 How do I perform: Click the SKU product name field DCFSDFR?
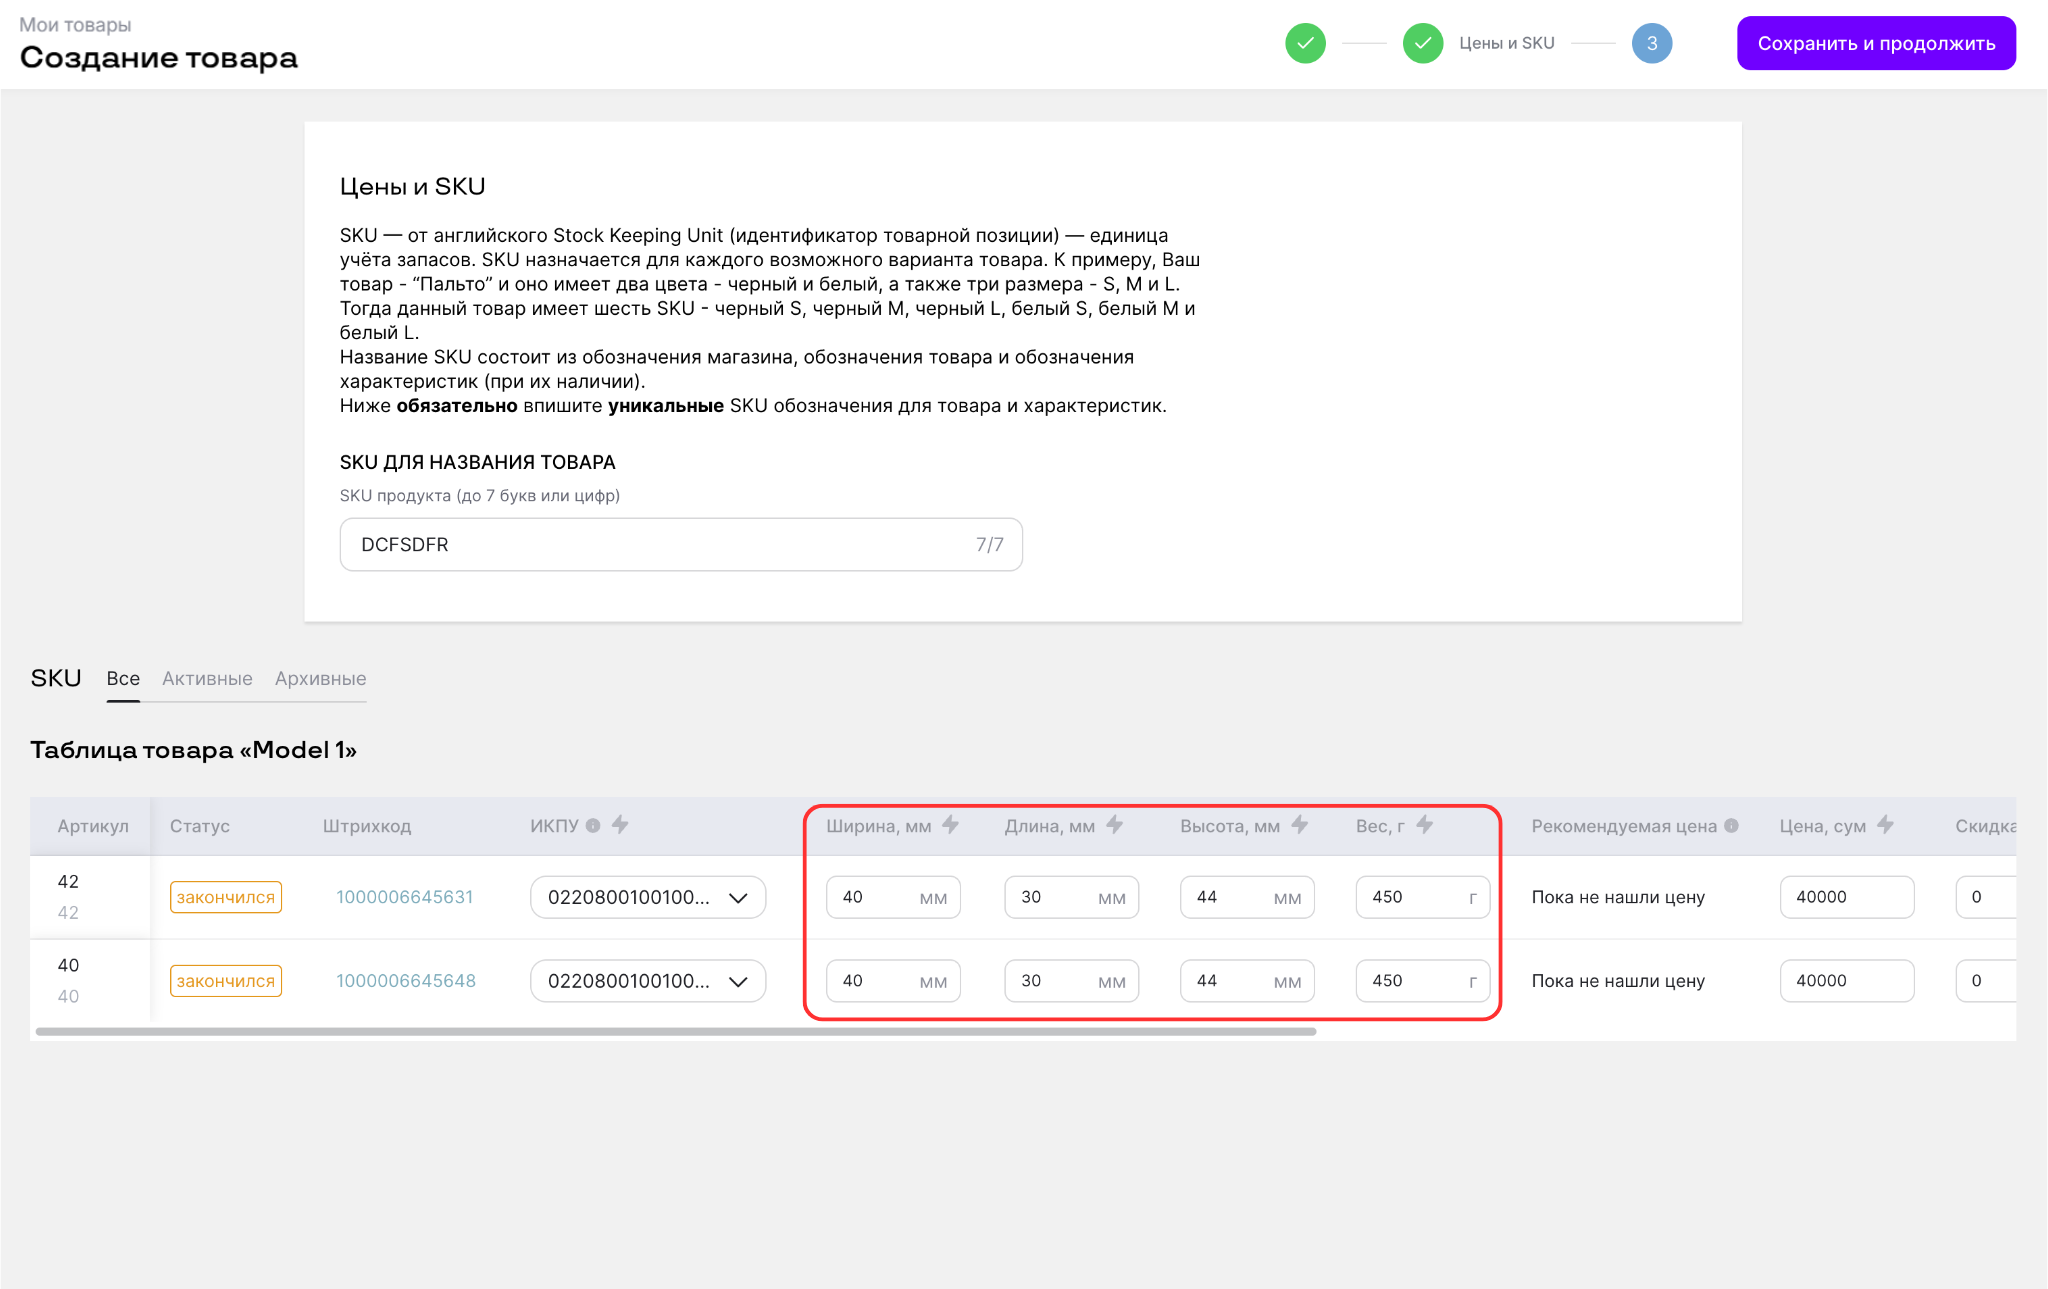pos(681,544)
